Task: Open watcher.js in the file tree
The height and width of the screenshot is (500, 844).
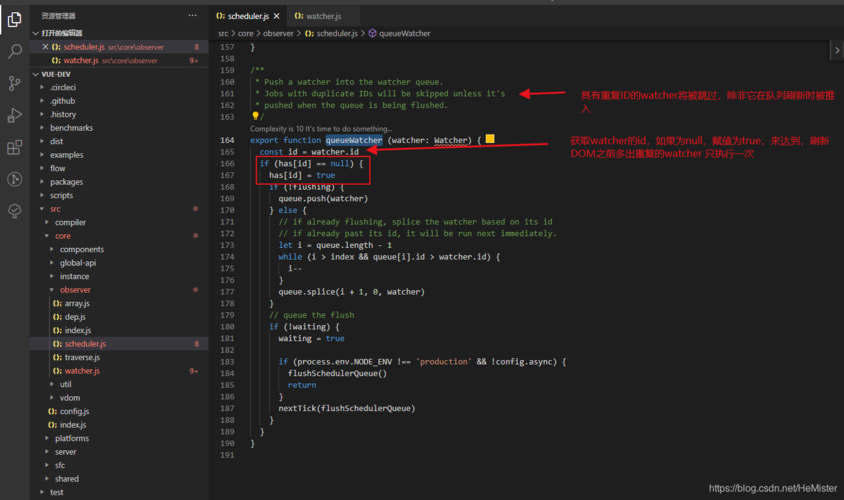Action: click(82, 371)
